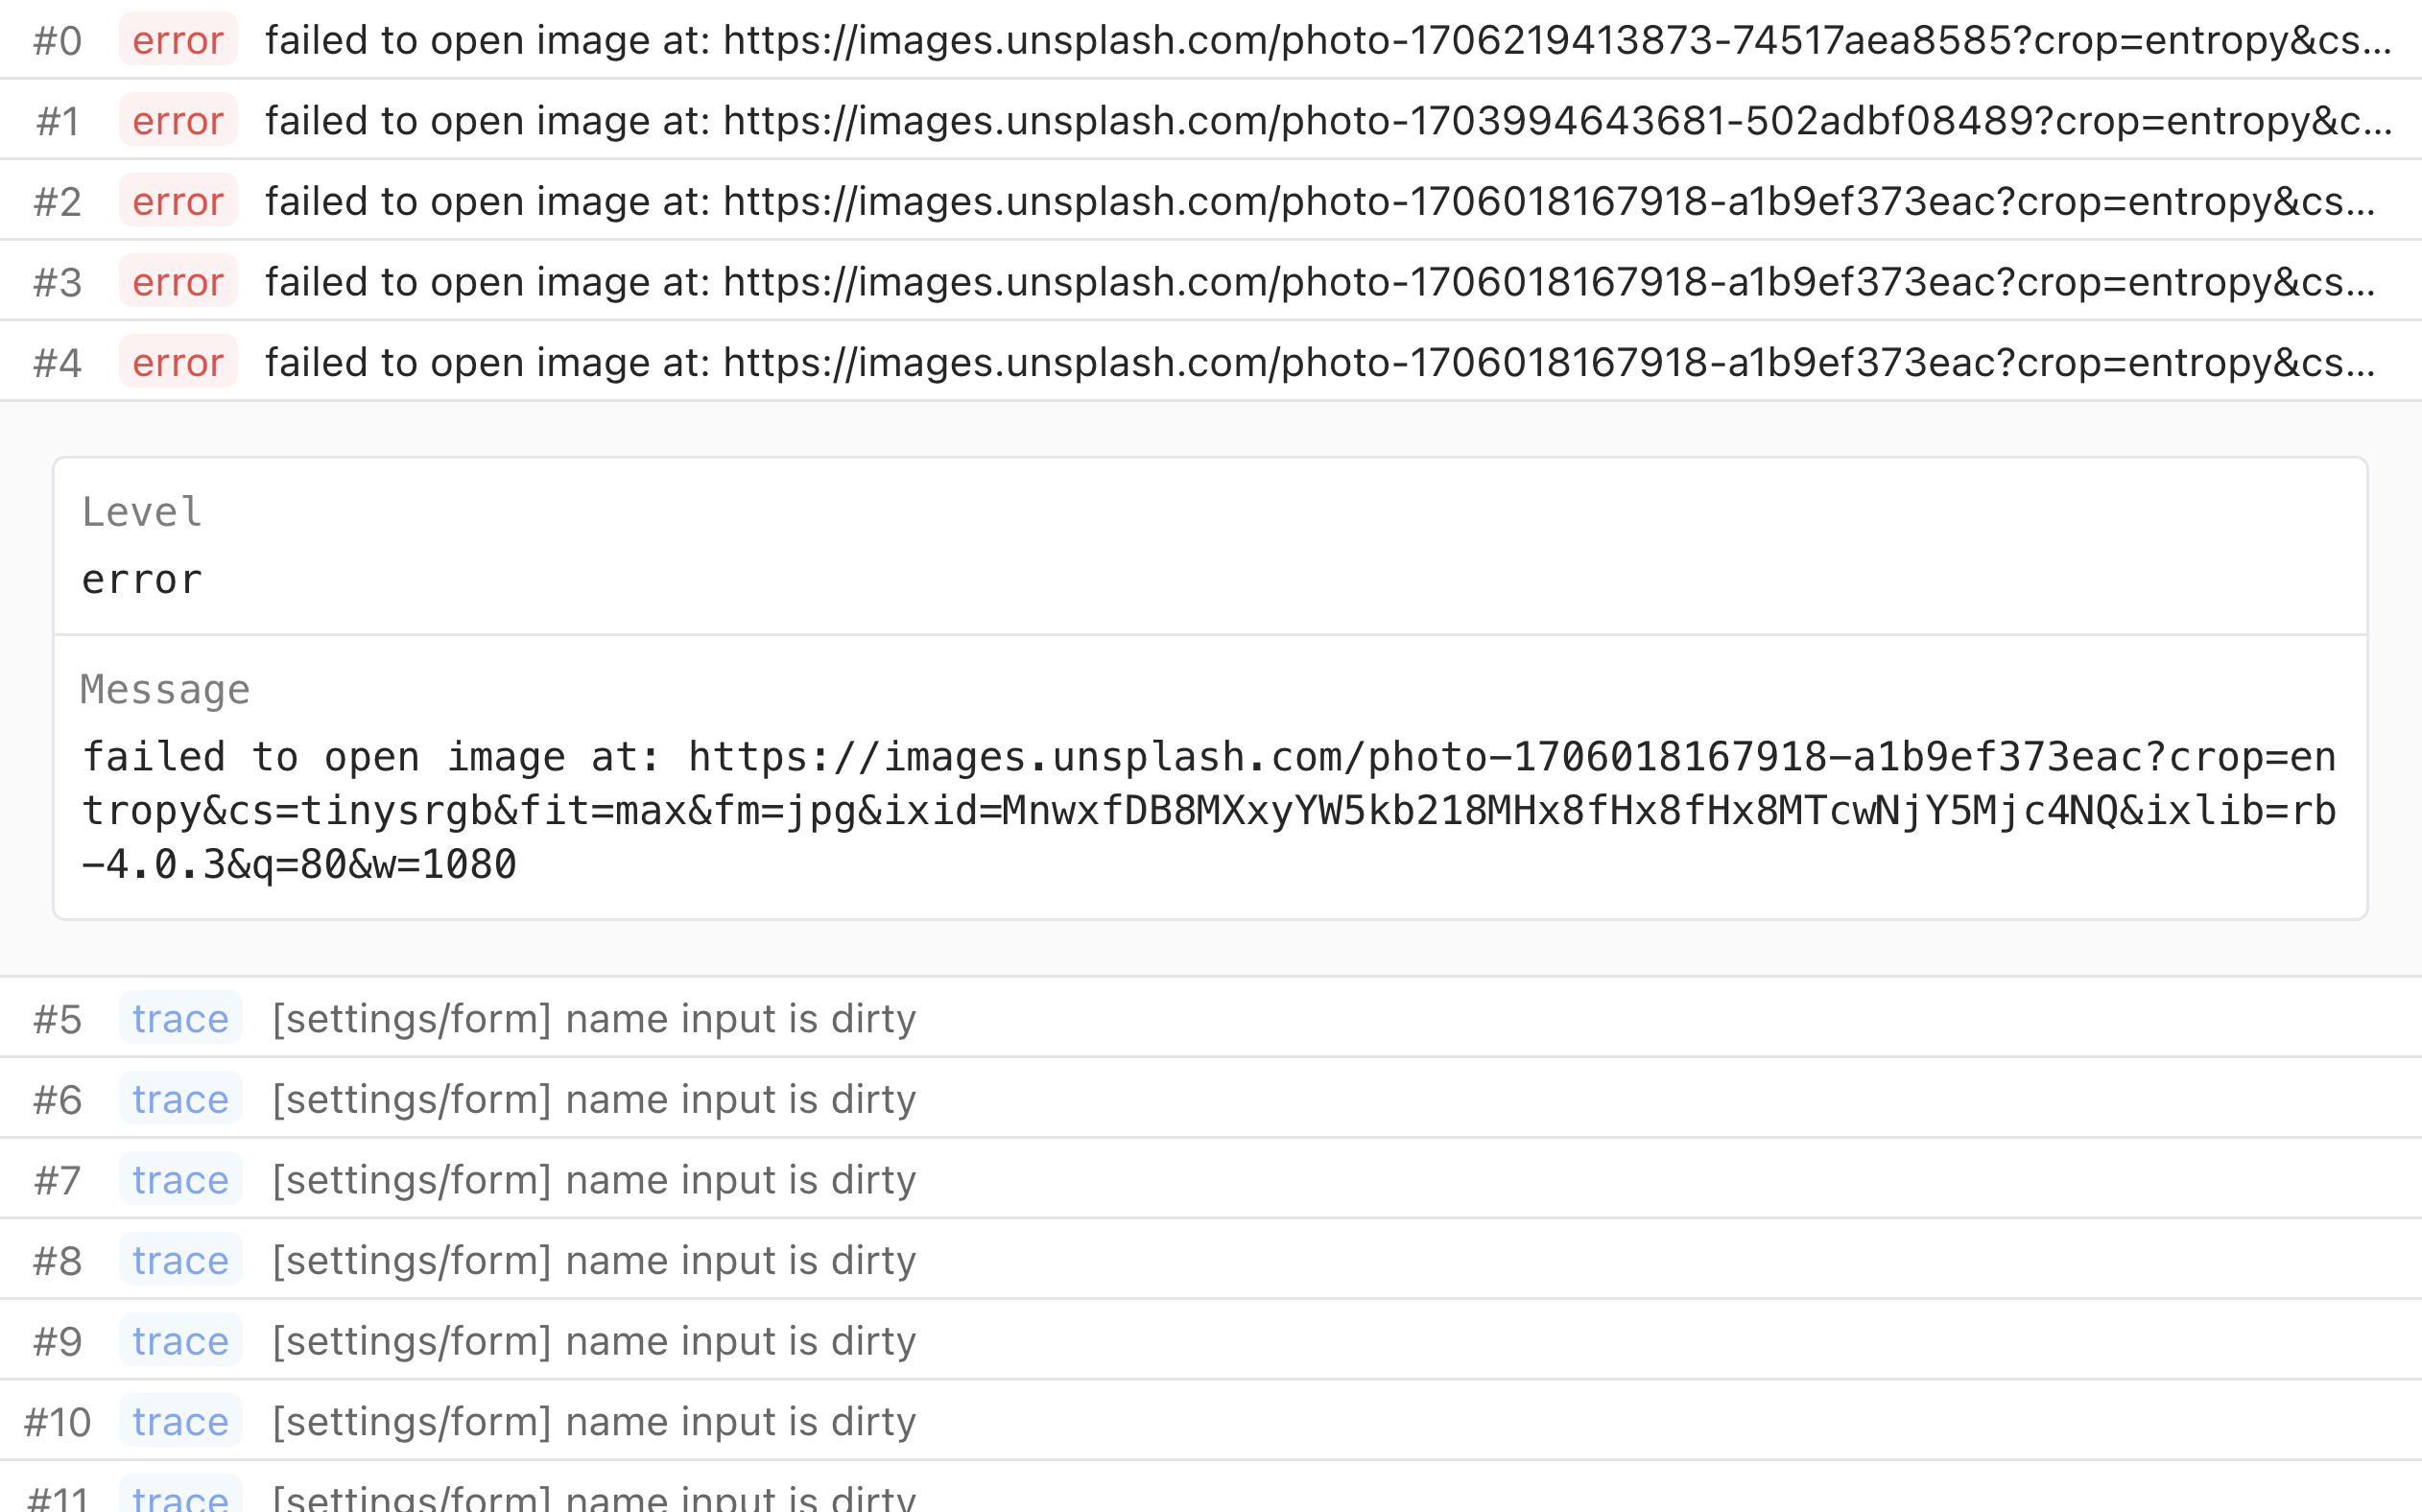Open partially visible log entry #11
This screenshot has width=2422, height=1512.
coord(594,1497)
